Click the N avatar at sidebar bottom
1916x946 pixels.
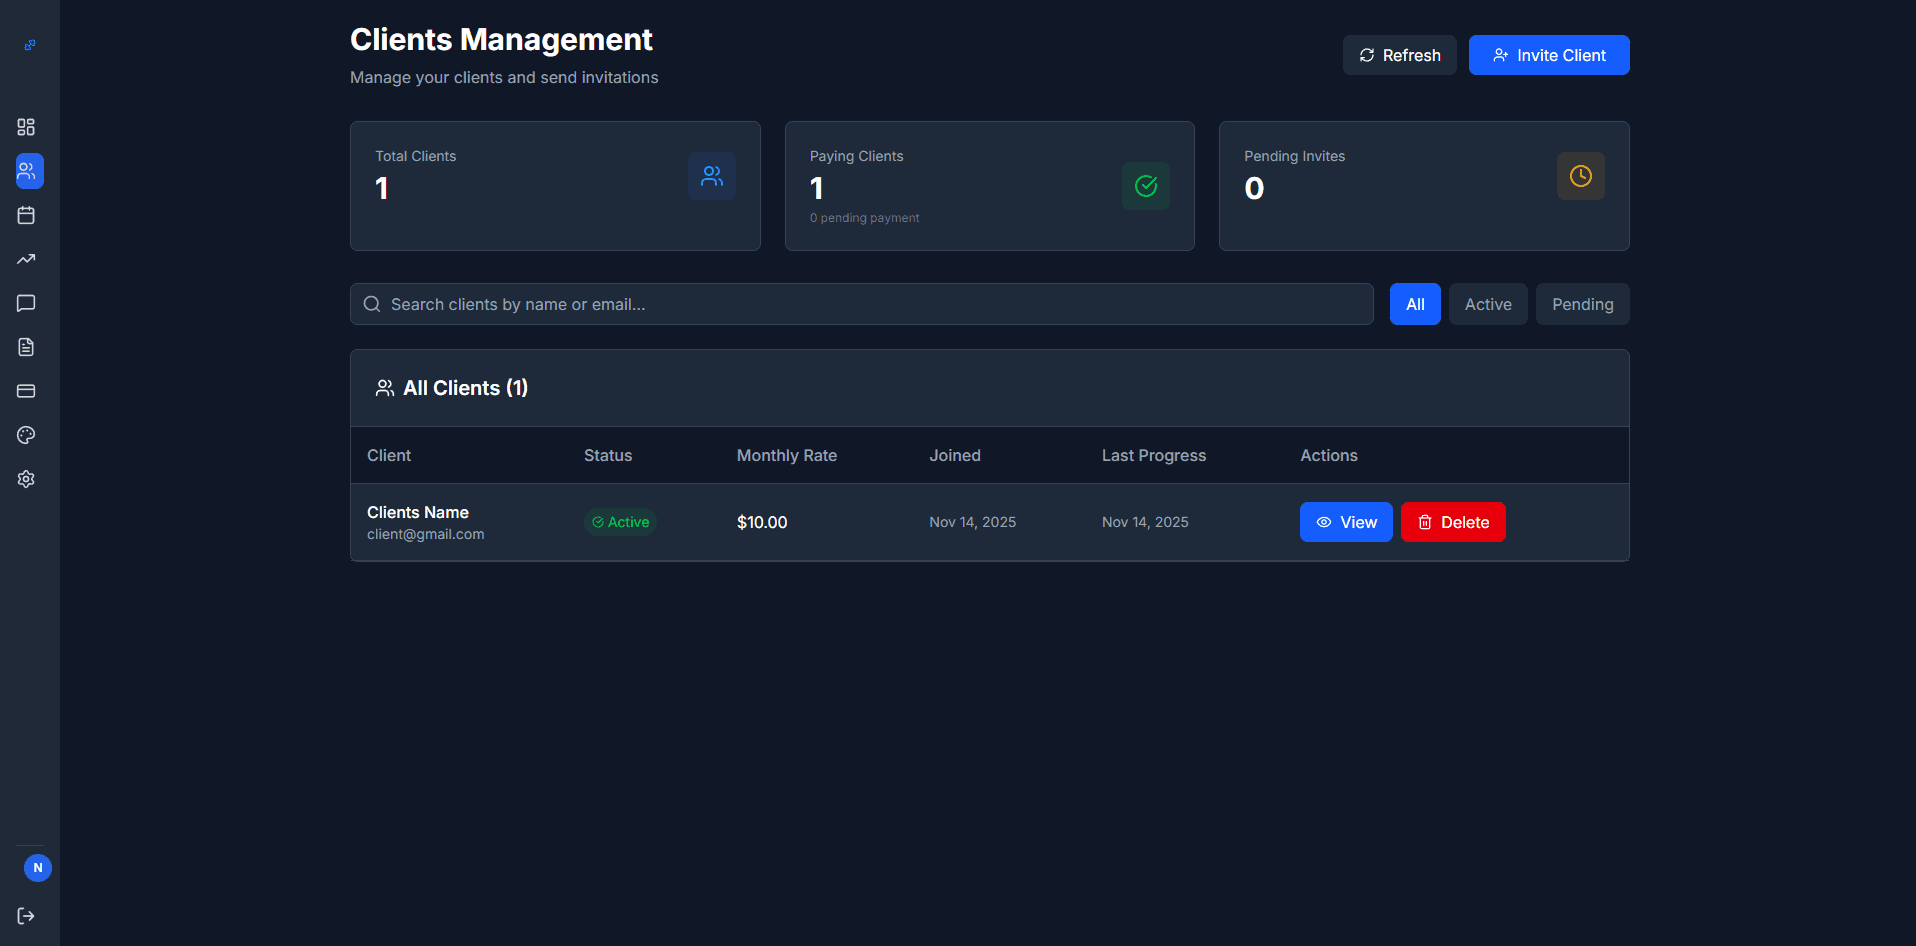pos(37,868)
